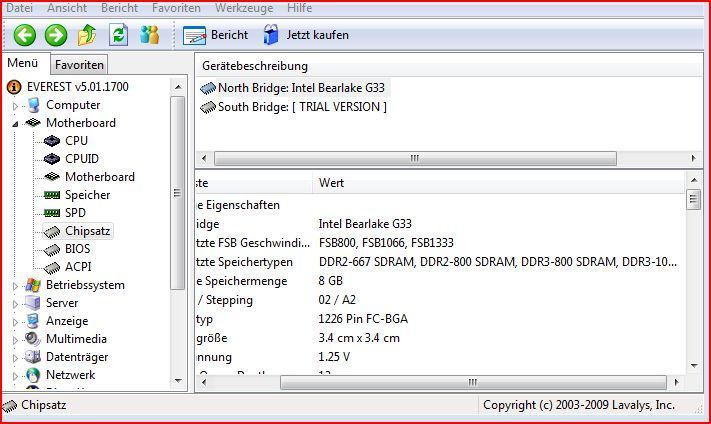Select the top-level Motherboard tree node
This screenshot has height=424, width=711.
81,123
